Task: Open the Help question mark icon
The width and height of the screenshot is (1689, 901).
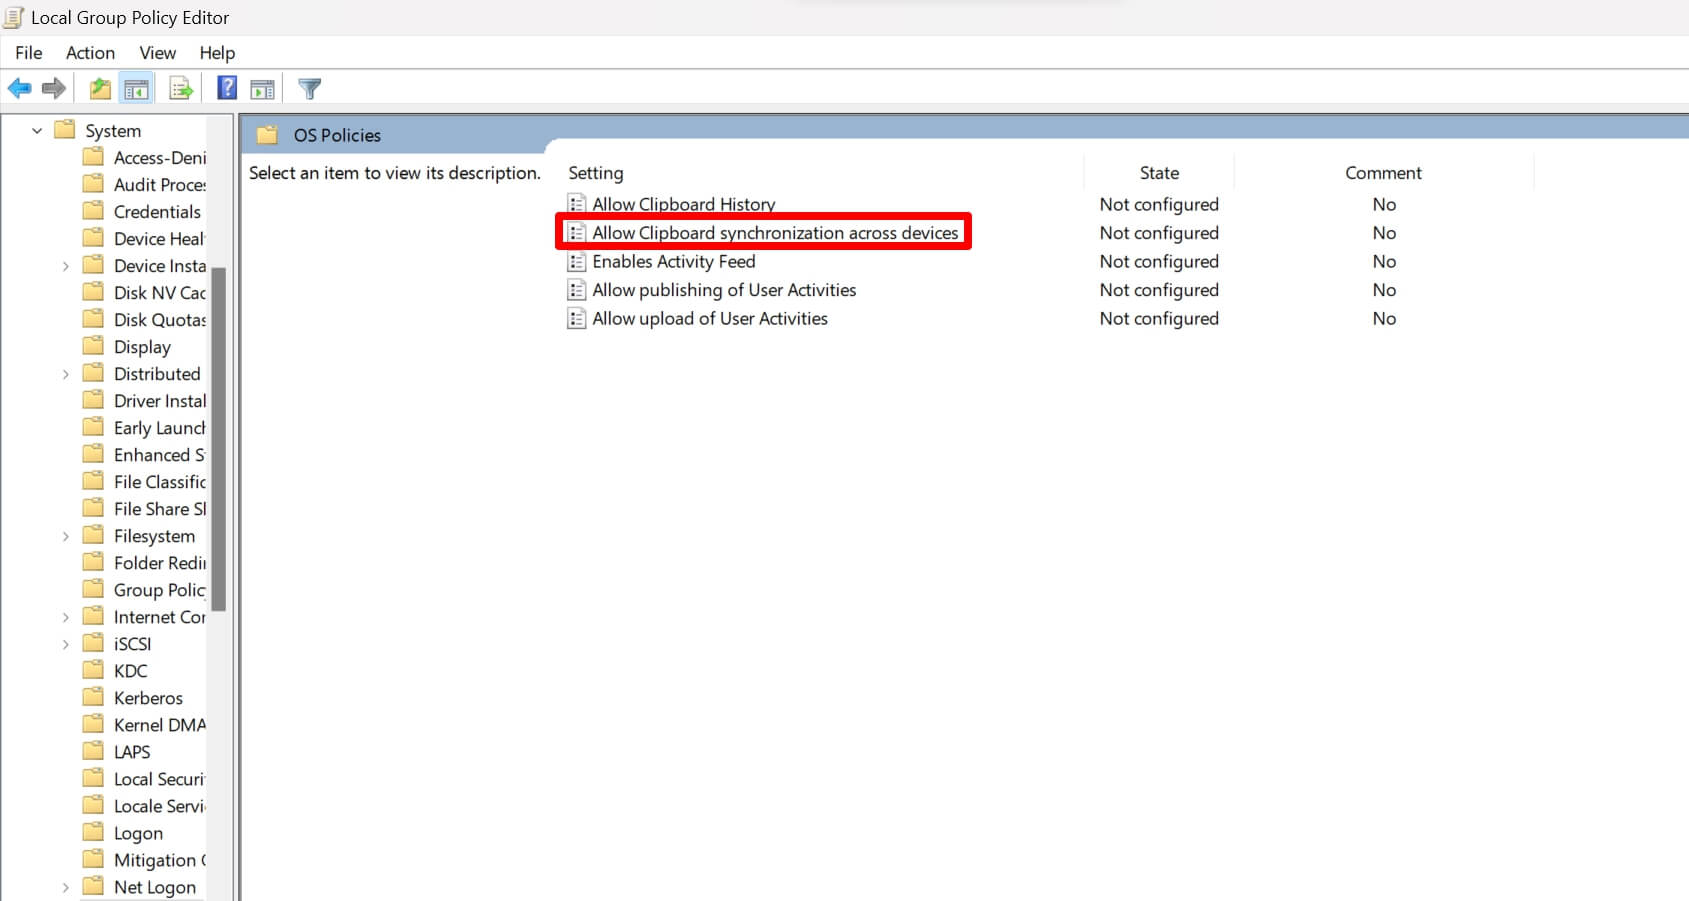Action: [227, 88]
